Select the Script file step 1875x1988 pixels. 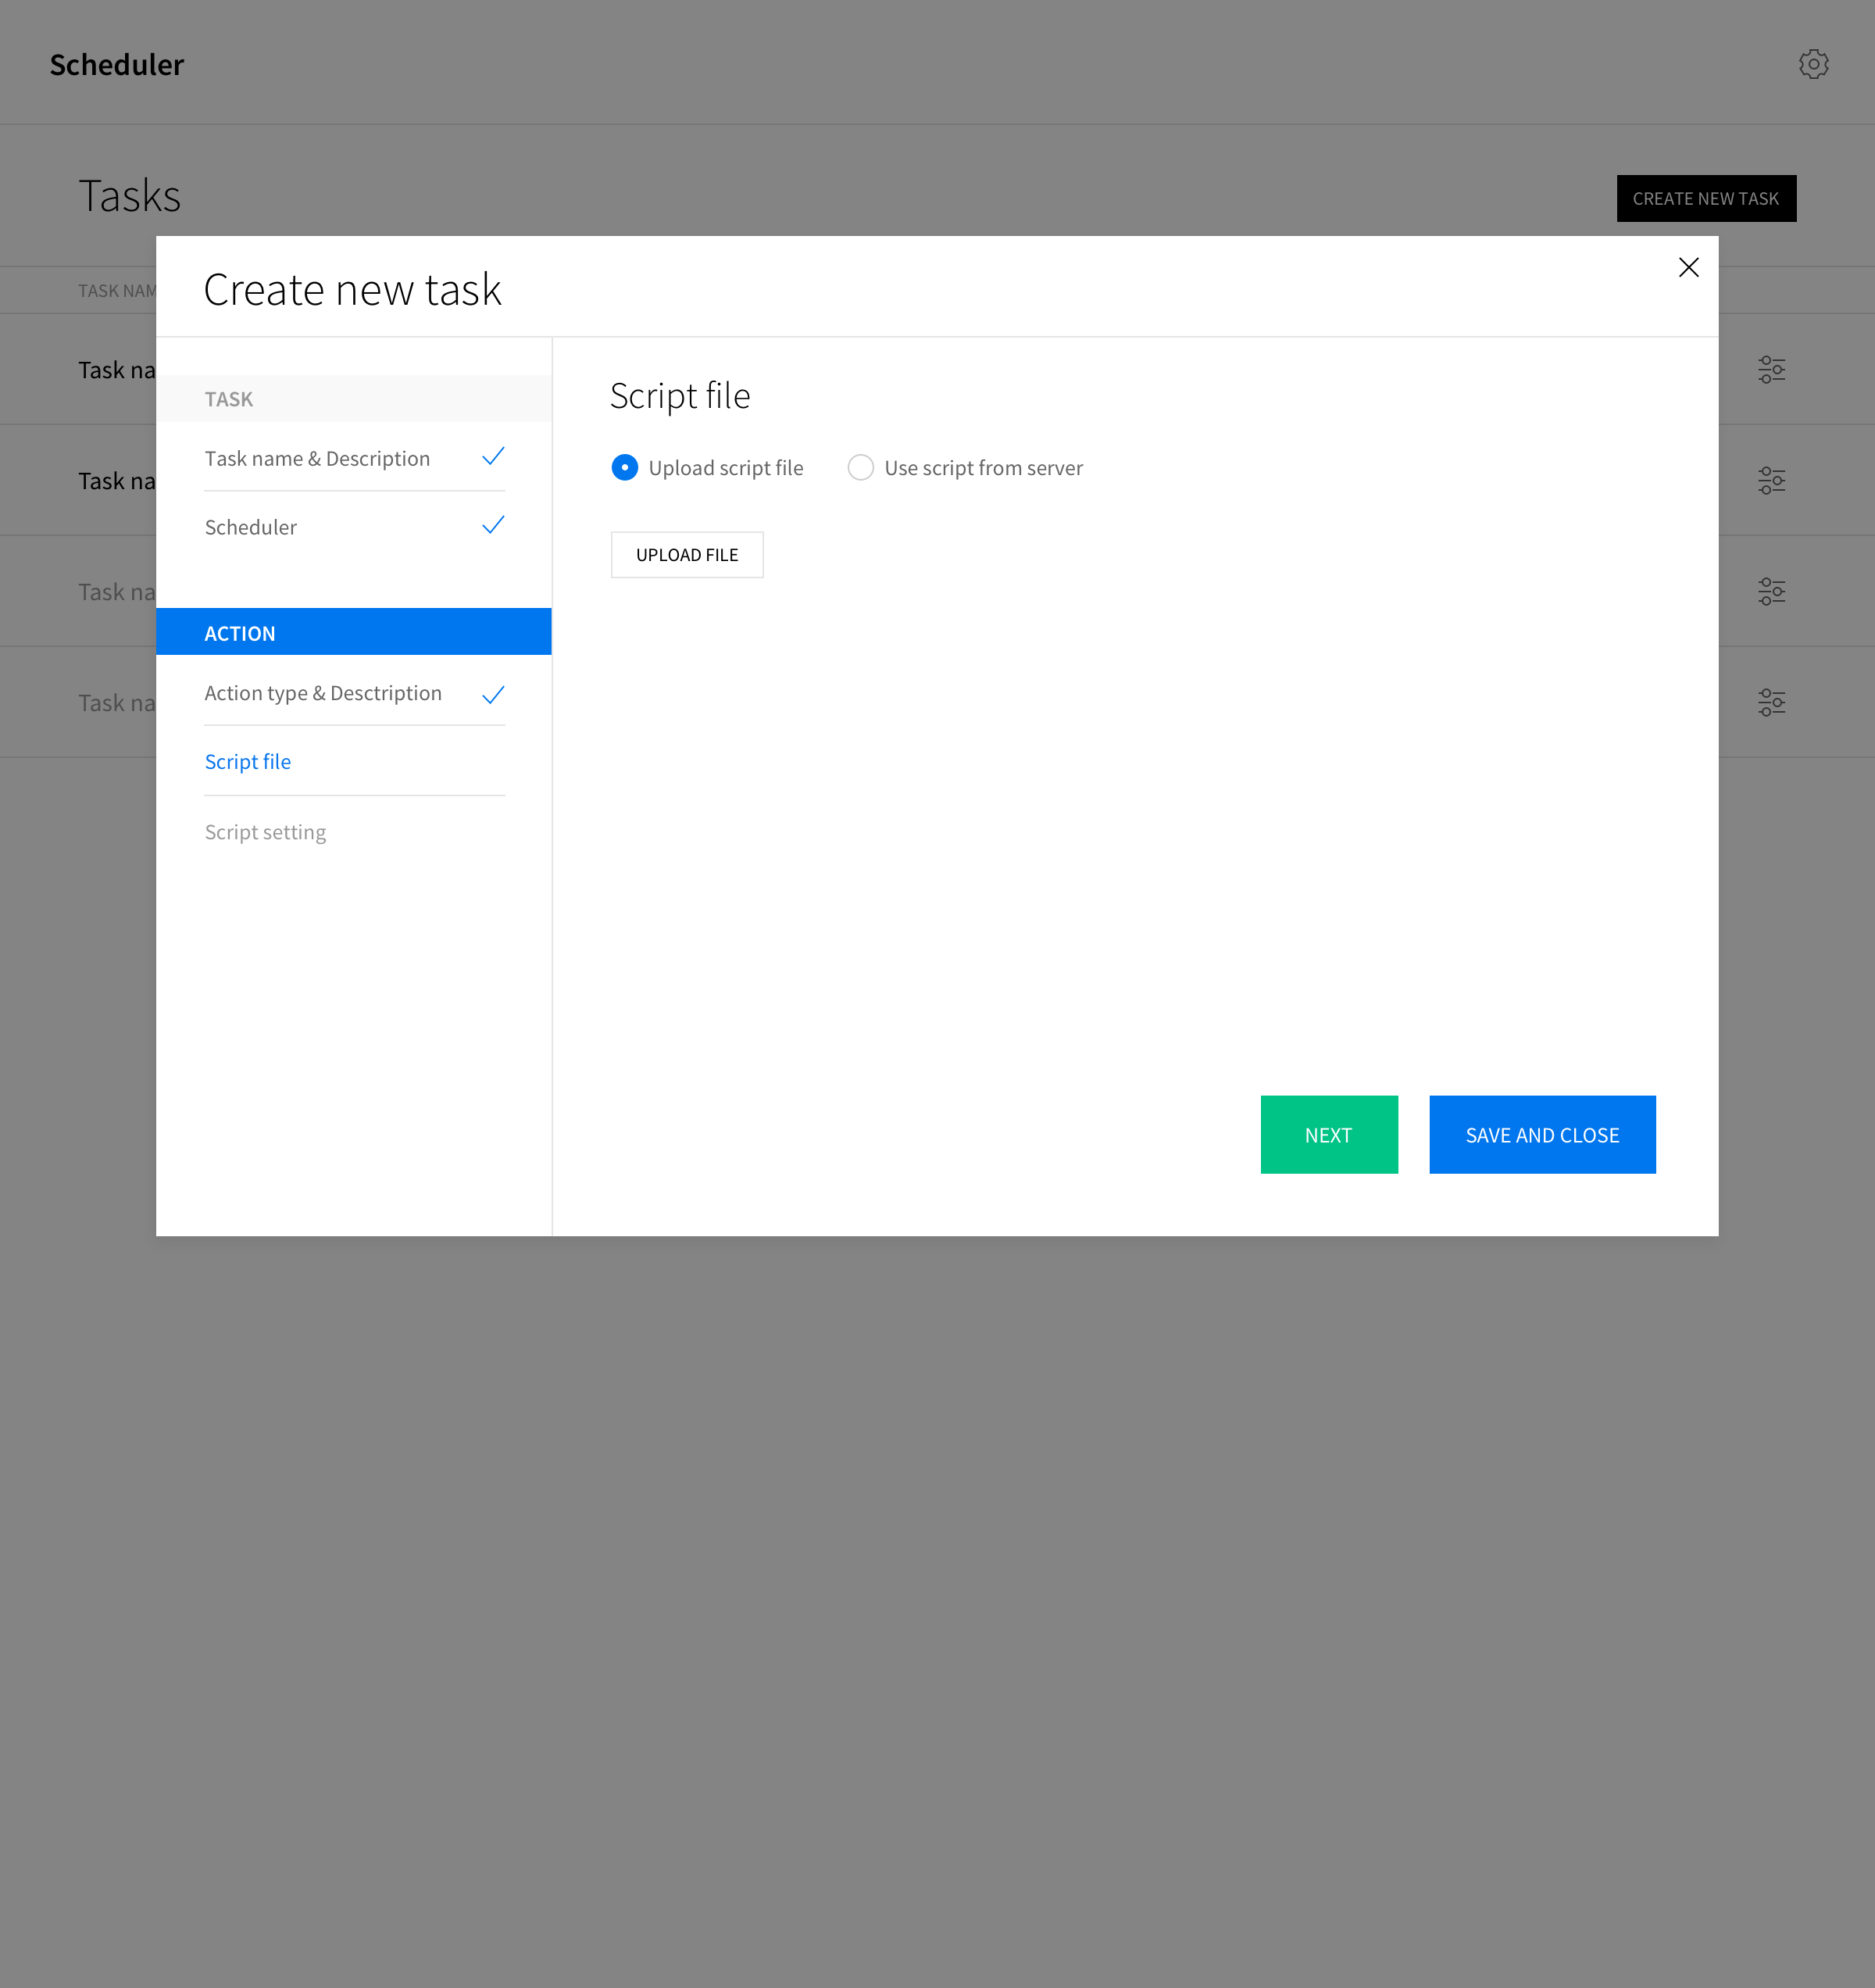click(248, 762)
